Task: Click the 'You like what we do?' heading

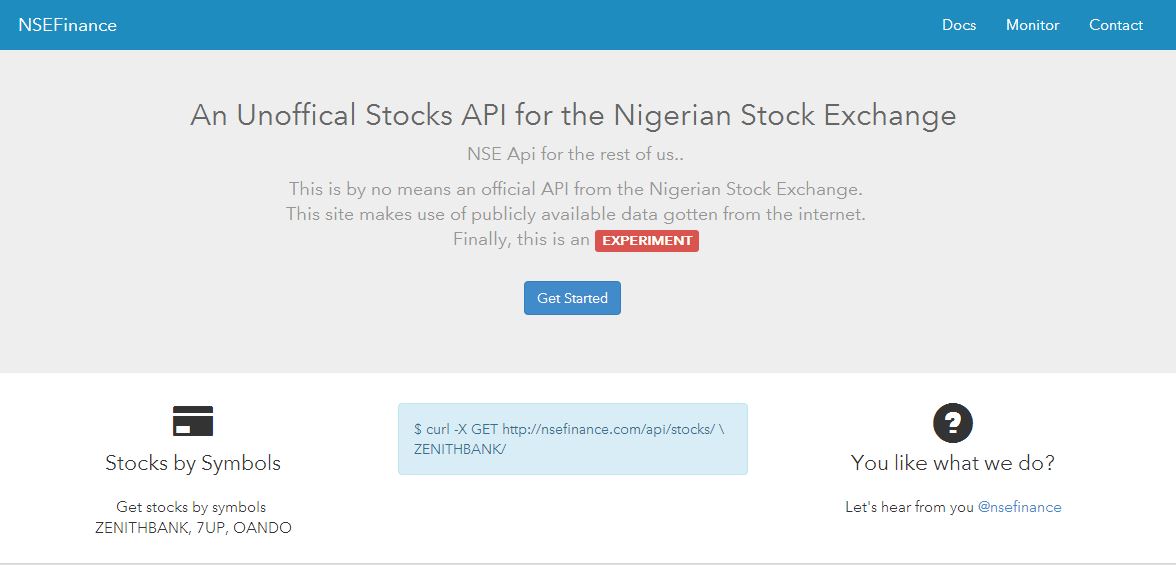Action: [x=952, y=463]
